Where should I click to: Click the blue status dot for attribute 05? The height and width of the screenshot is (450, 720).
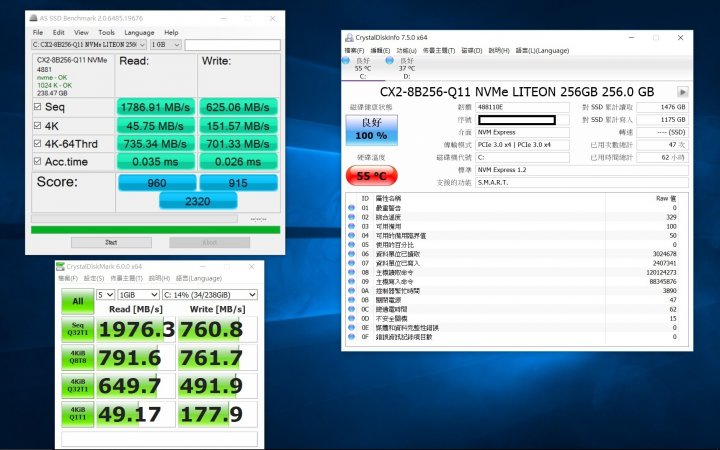tap(351, 244)
